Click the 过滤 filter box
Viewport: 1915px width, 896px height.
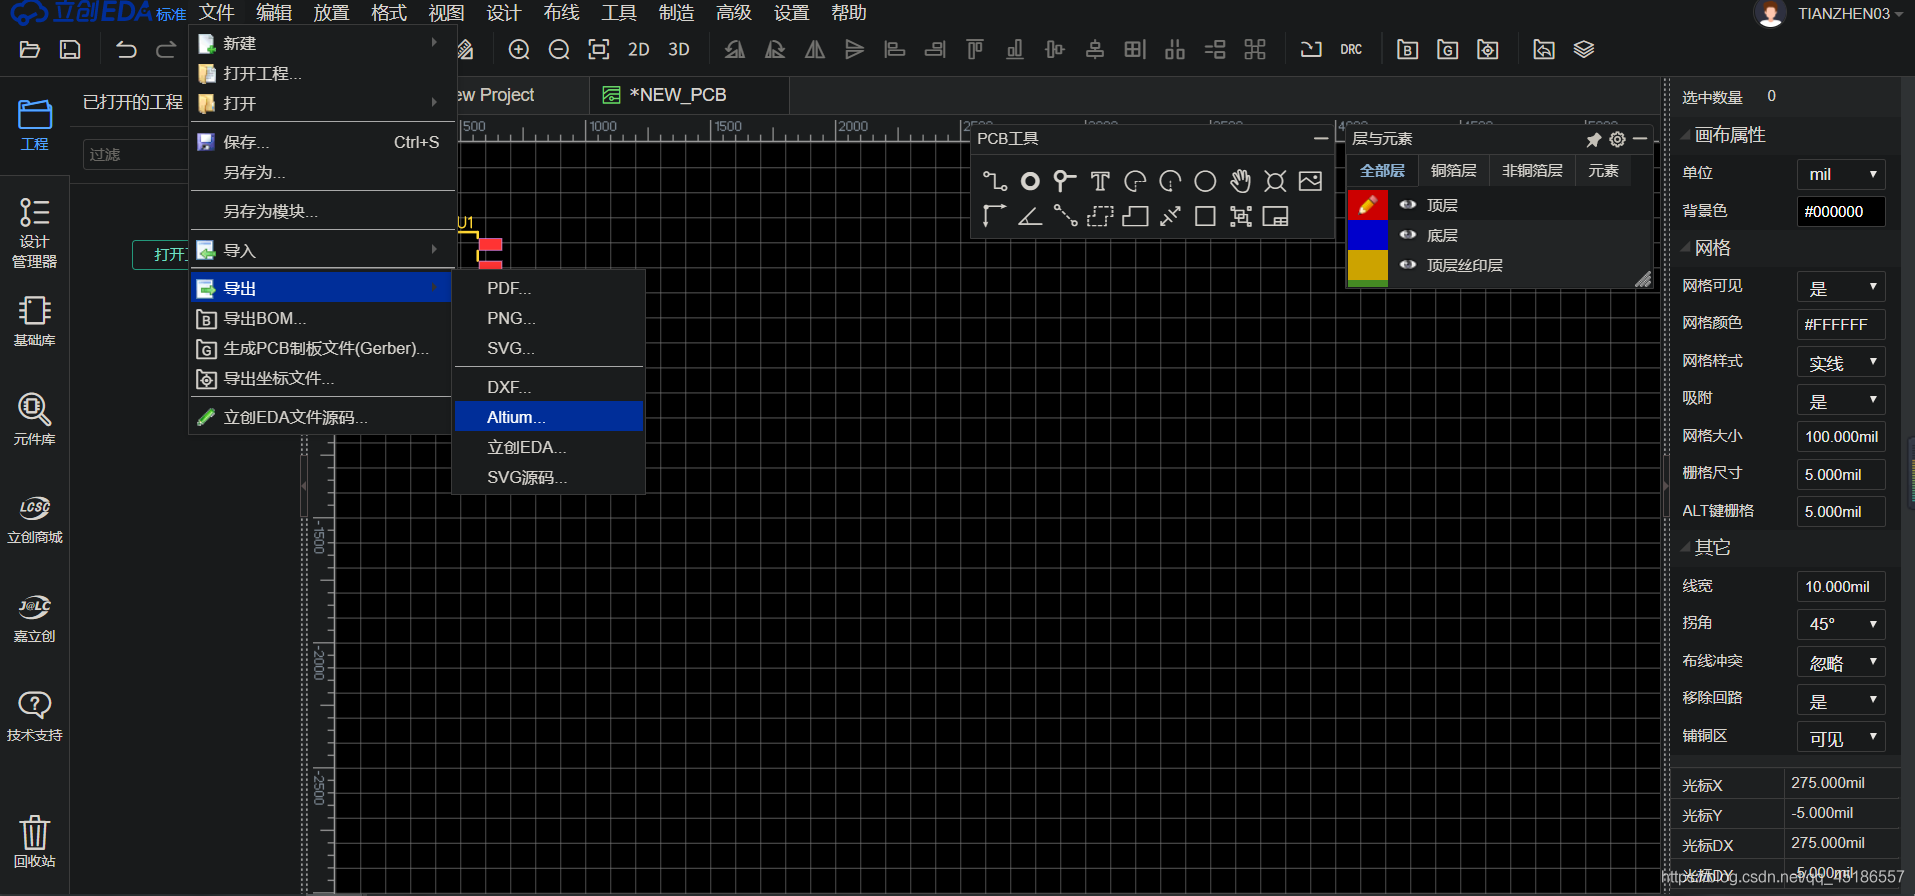tap(136, 155)
